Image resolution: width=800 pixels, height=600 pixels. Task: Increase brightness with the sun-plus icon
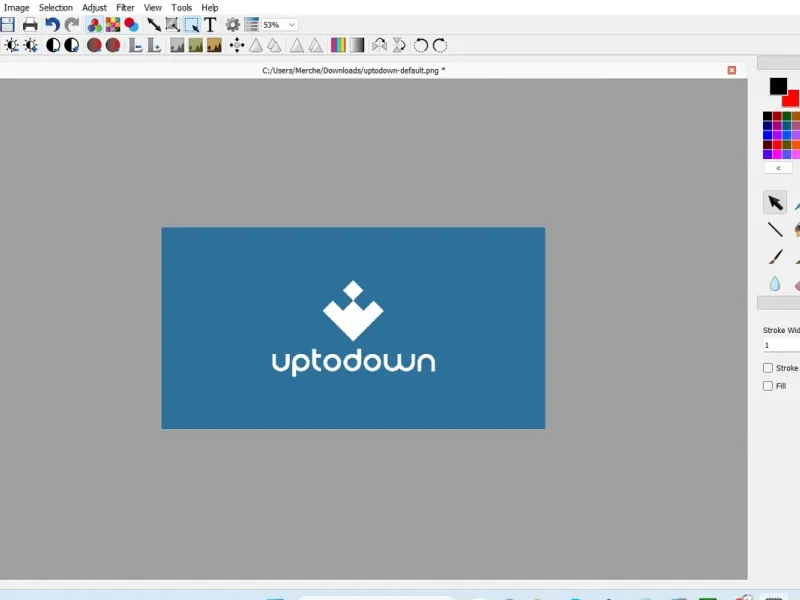tap(31, 45)
